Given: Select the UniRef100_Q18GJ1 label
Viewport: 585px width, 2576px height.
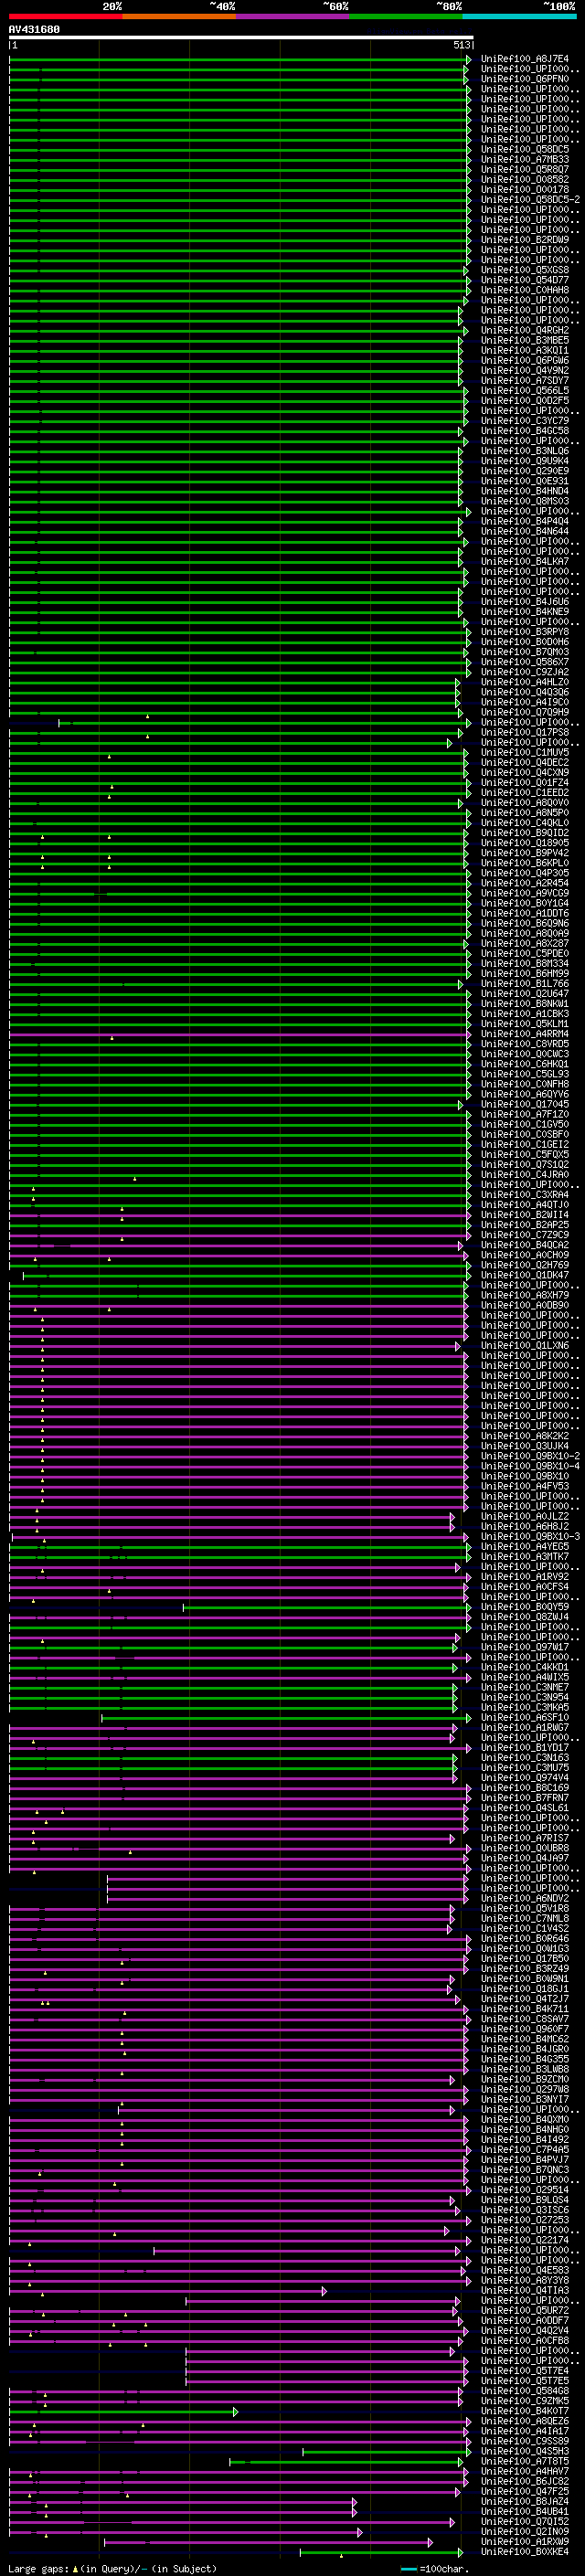Looking at the screenshot, I should coord(524,1988).
